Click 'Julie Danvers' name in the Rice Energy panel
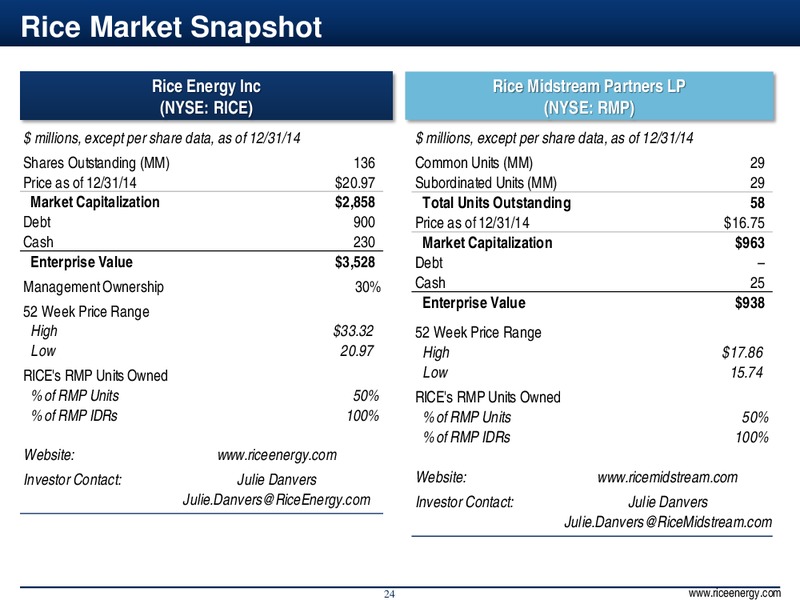The height and width of the screenshot is (600, 800). point(277,480)
